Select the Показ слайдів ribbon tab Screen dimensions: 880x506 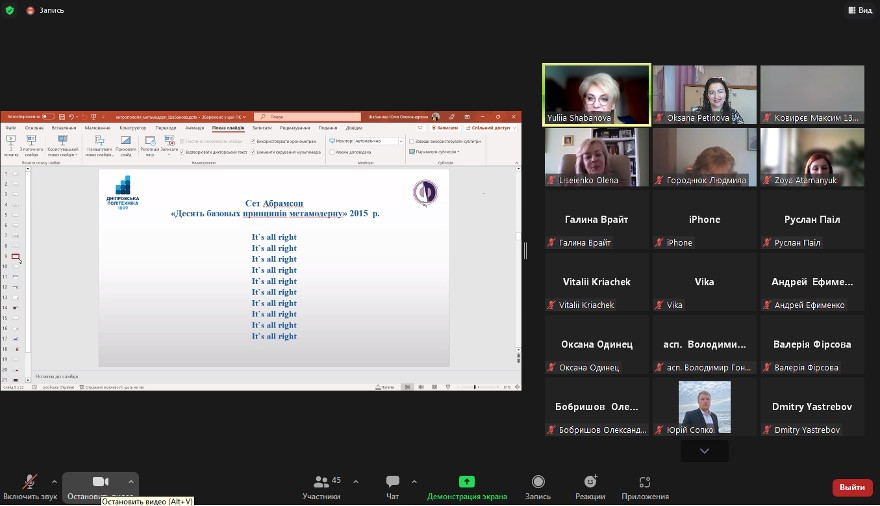[228, 128]
